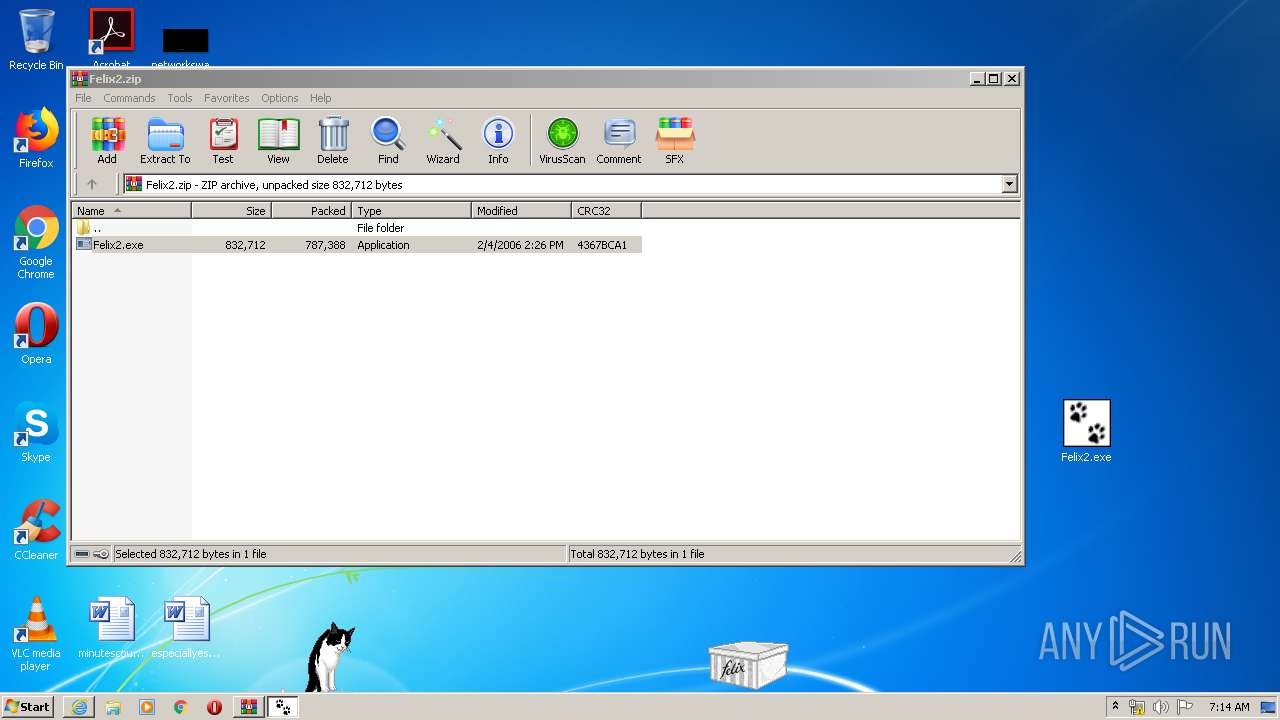Click the felix box on the desktop
The height and width of the screenshot is (720, 1280).
coord(748,665)
